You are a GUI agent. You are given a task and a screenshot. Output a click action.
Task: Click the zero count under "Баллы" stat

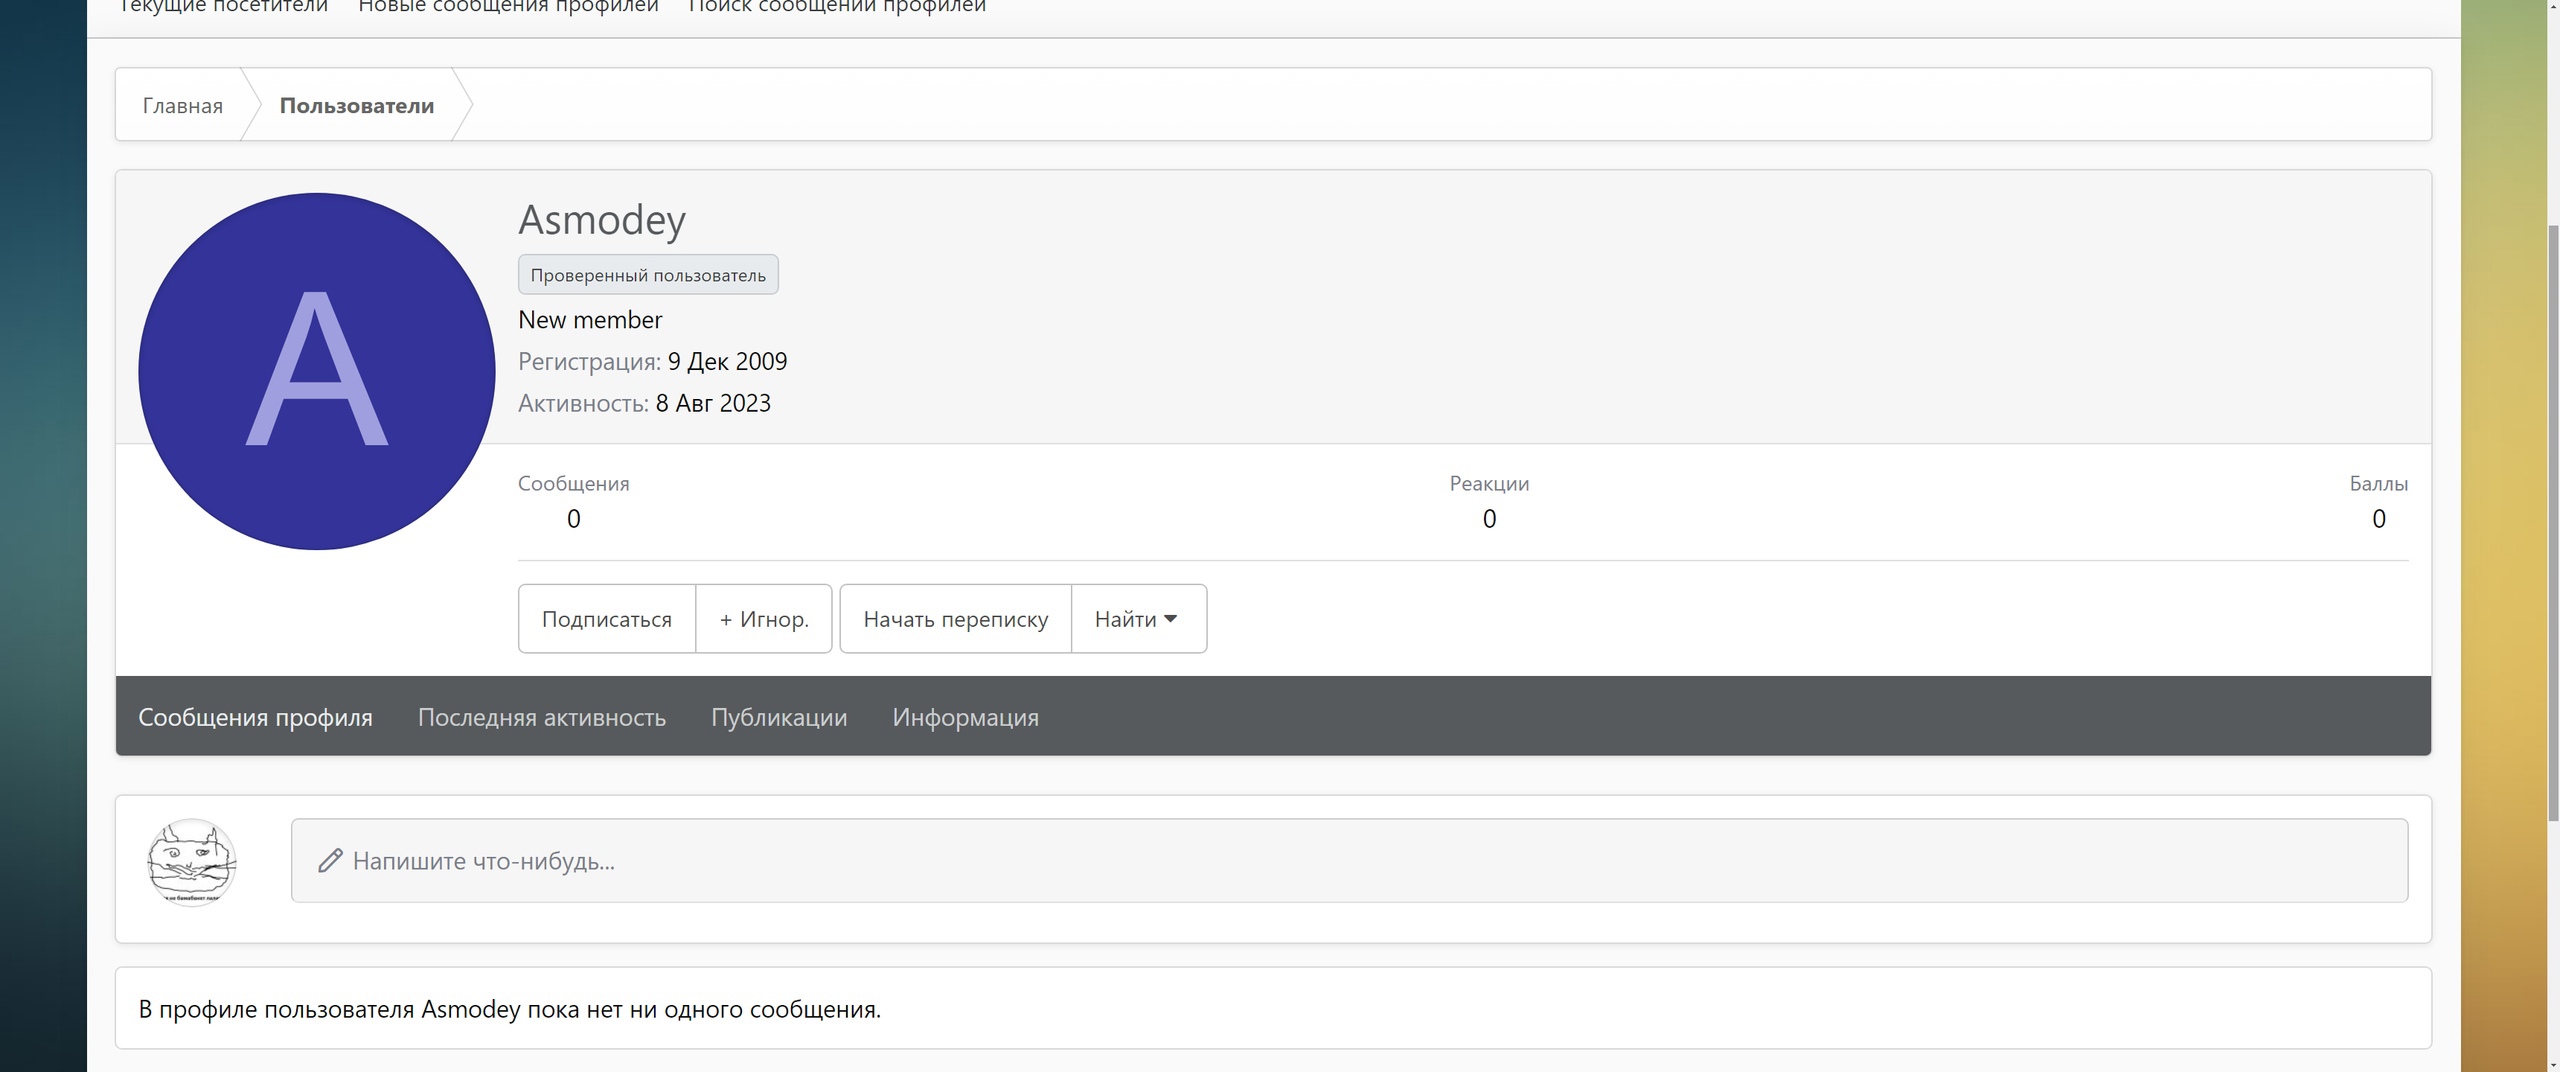tap(2378, 519)
